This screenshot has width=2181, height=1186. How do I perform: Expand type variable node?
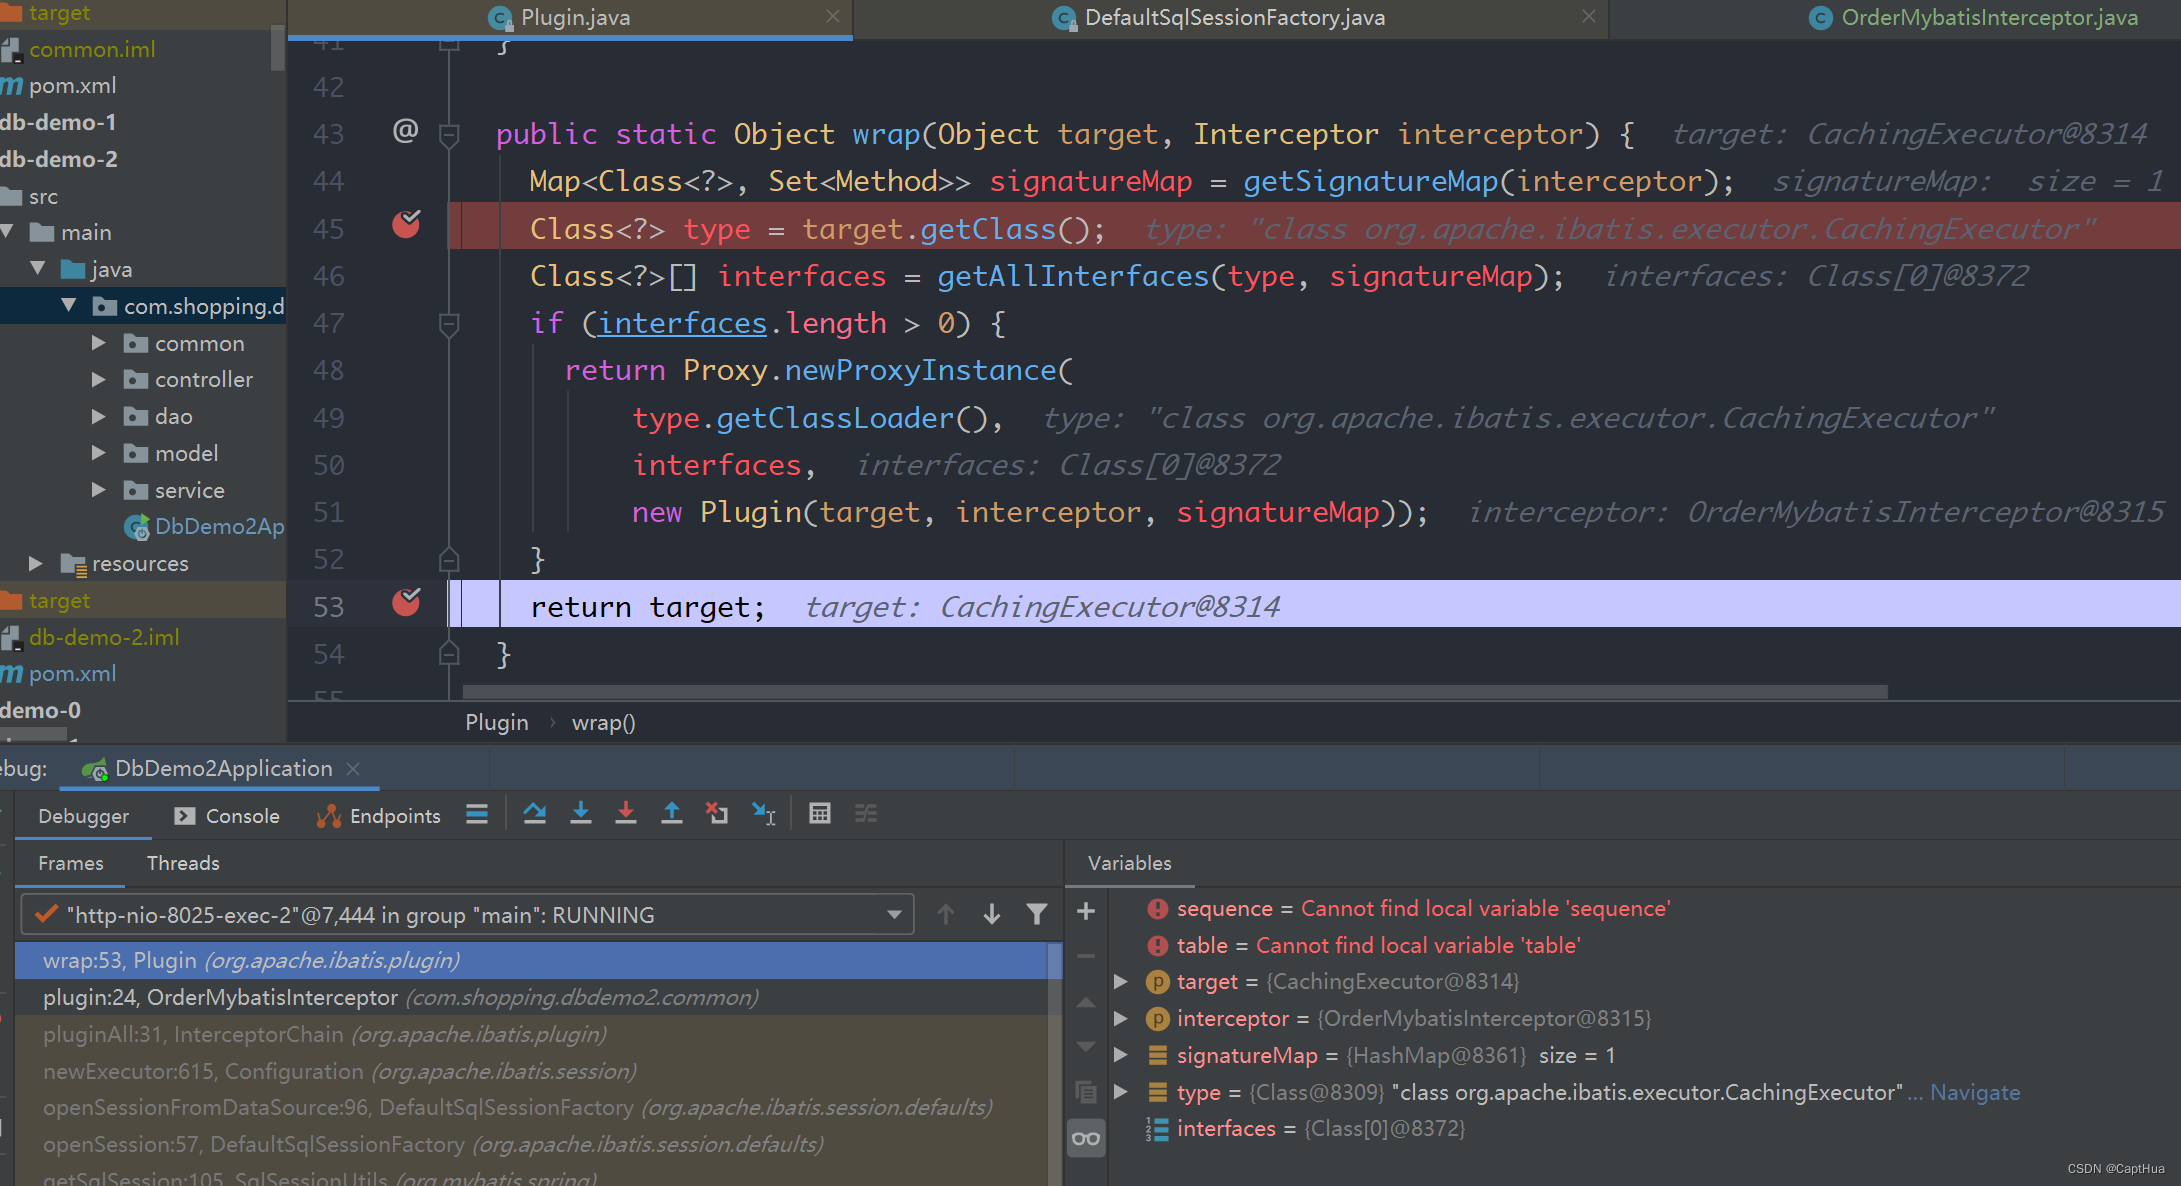pos(1121,1092)
